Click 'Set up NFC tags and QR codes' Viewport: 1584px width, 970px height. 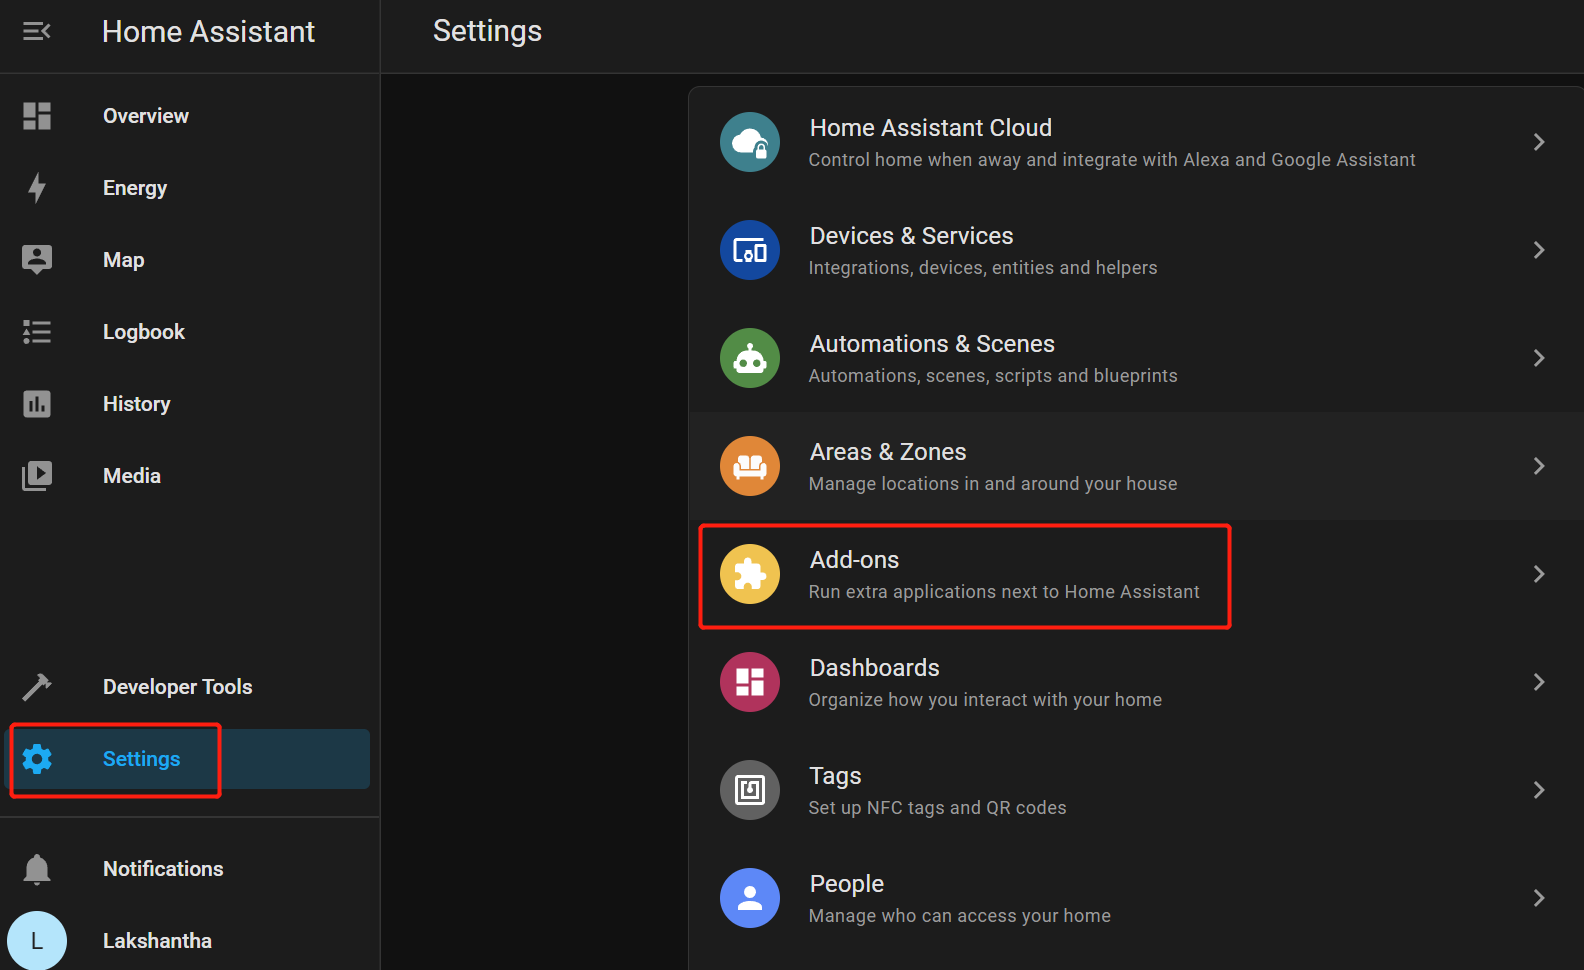click(x=937, y=808)
